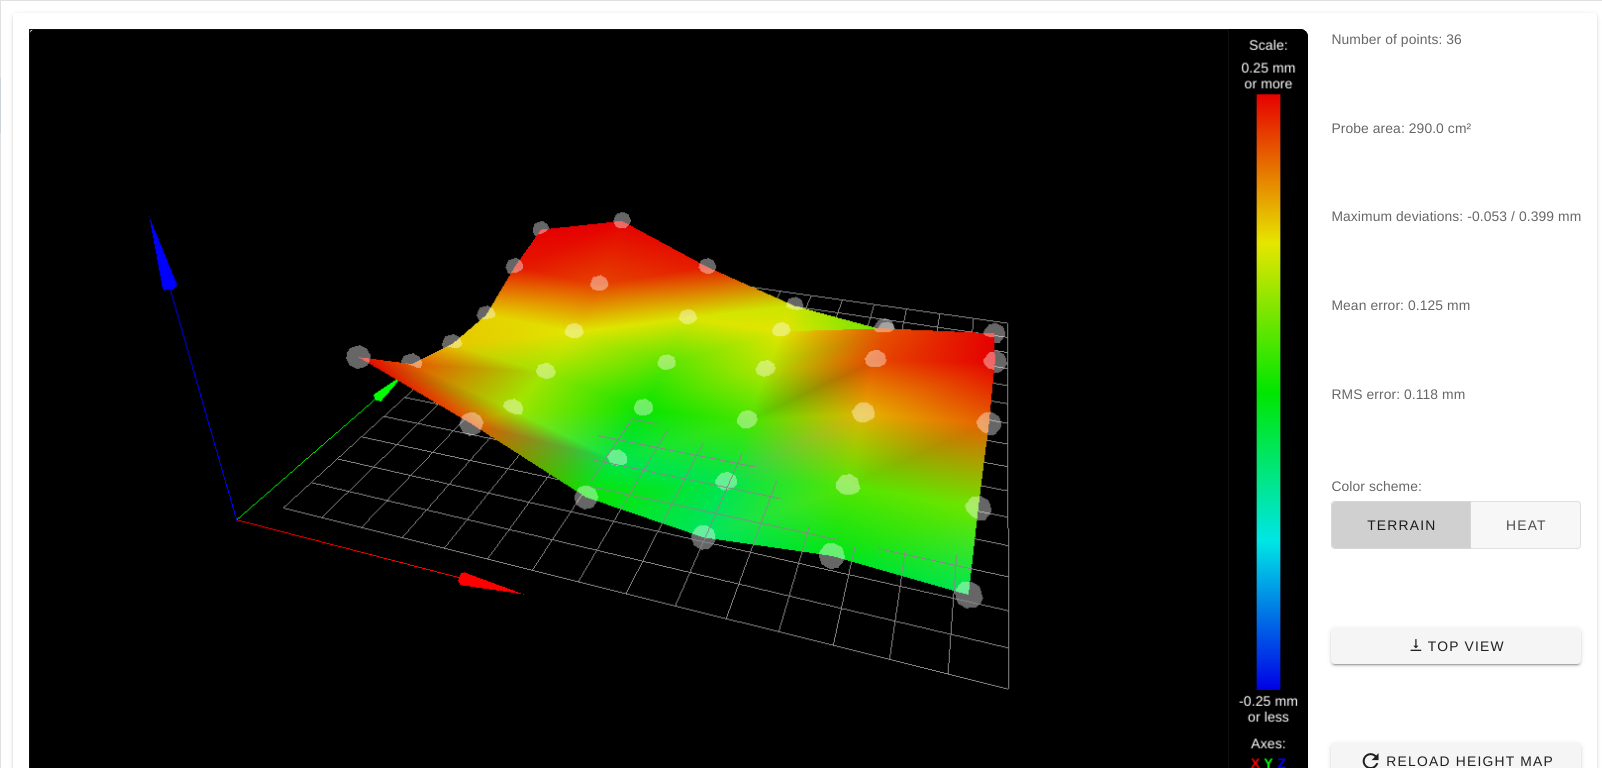Click '0.25 mm or more' scale label
Viewport: 1602px width, 768px height.
coord(1268,76)
